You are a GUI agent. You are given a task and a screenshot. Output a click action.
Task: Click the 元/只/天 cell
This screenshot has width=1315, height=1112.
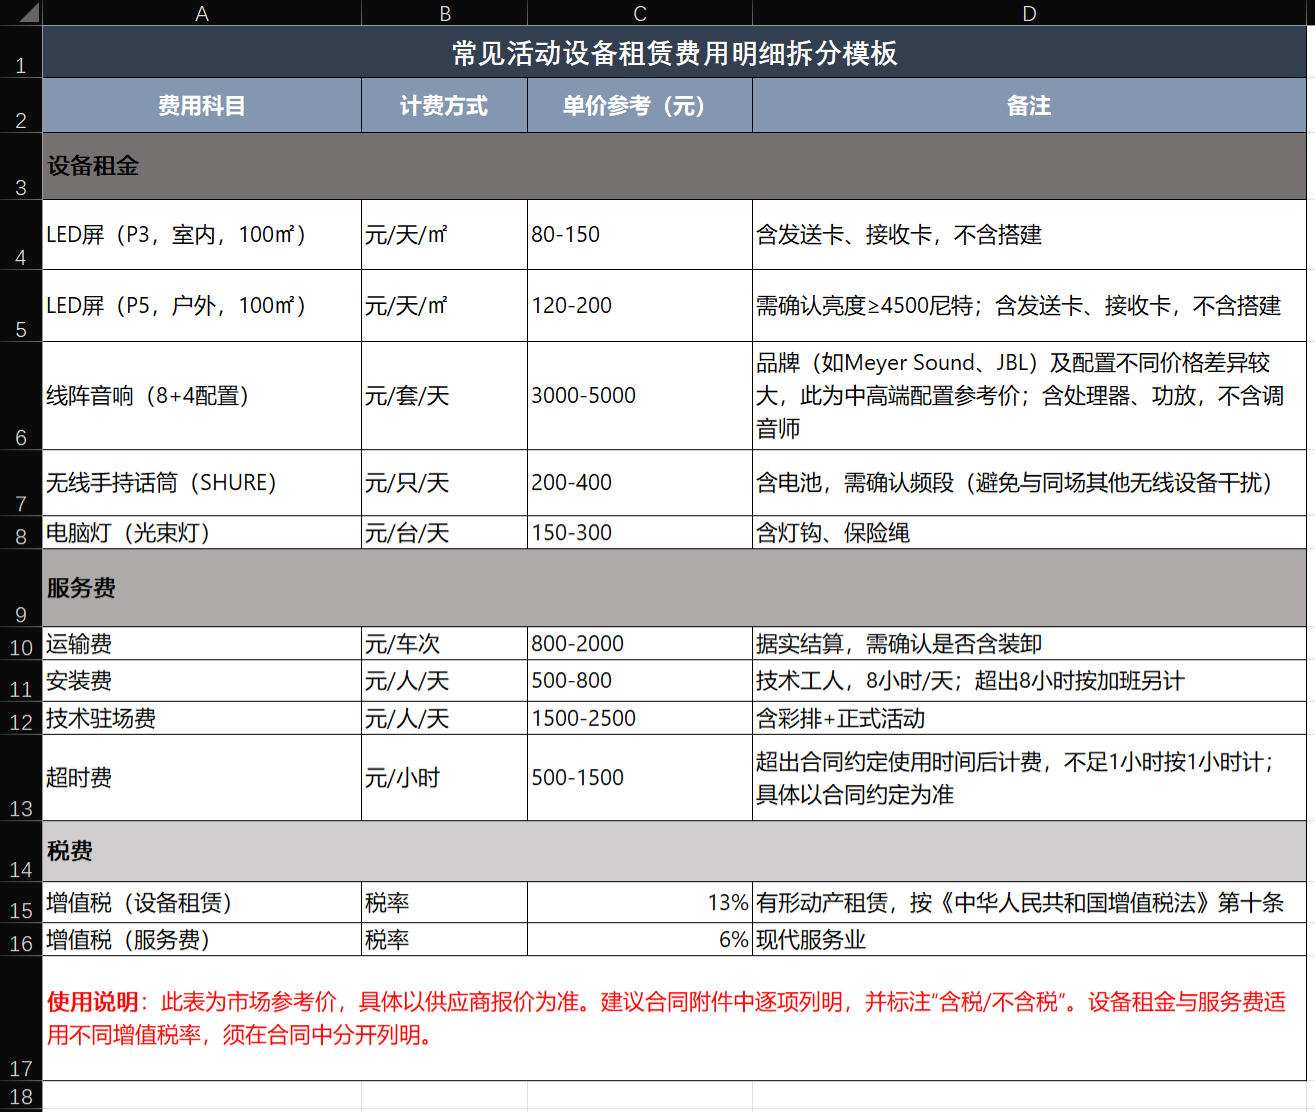pyautogui.click(x=445, y=483)
